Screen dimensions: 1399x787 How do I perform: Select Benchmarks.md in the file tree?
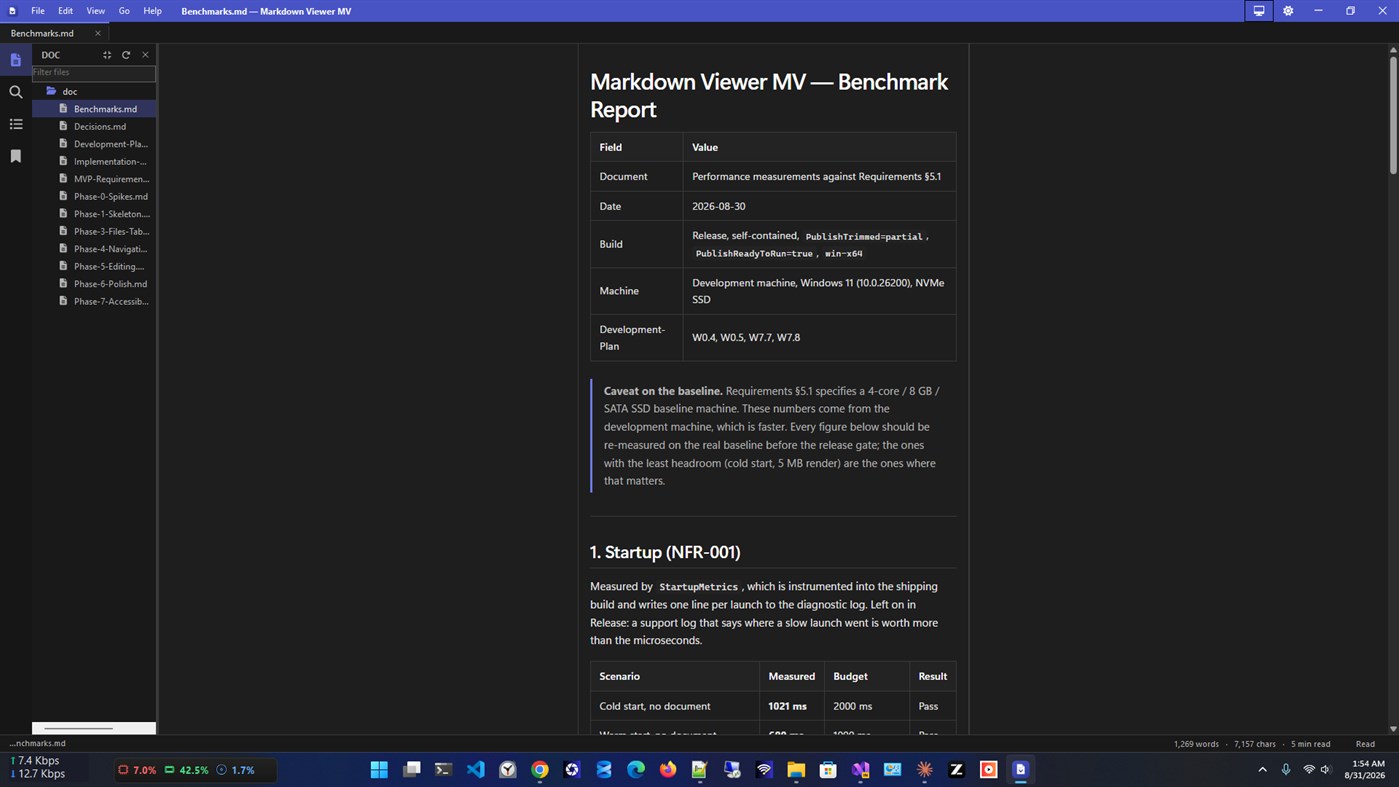tap(94, 109)
